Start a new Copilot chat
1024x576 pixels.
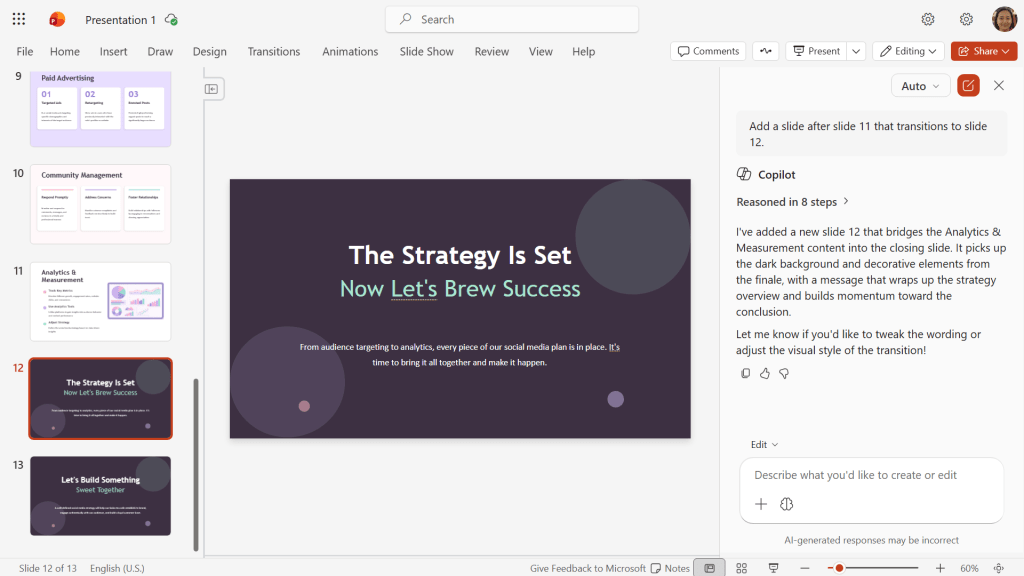968,86
